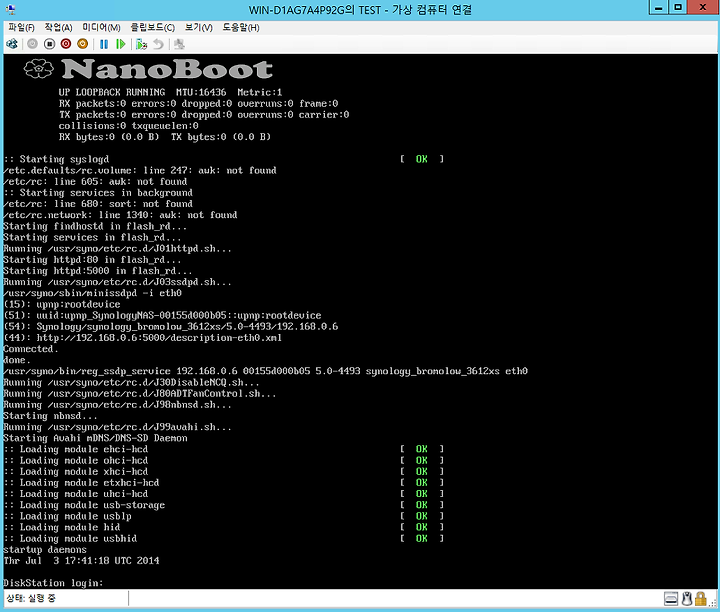
Task: Open the 작업(A) menu
Action: point(58,28)
